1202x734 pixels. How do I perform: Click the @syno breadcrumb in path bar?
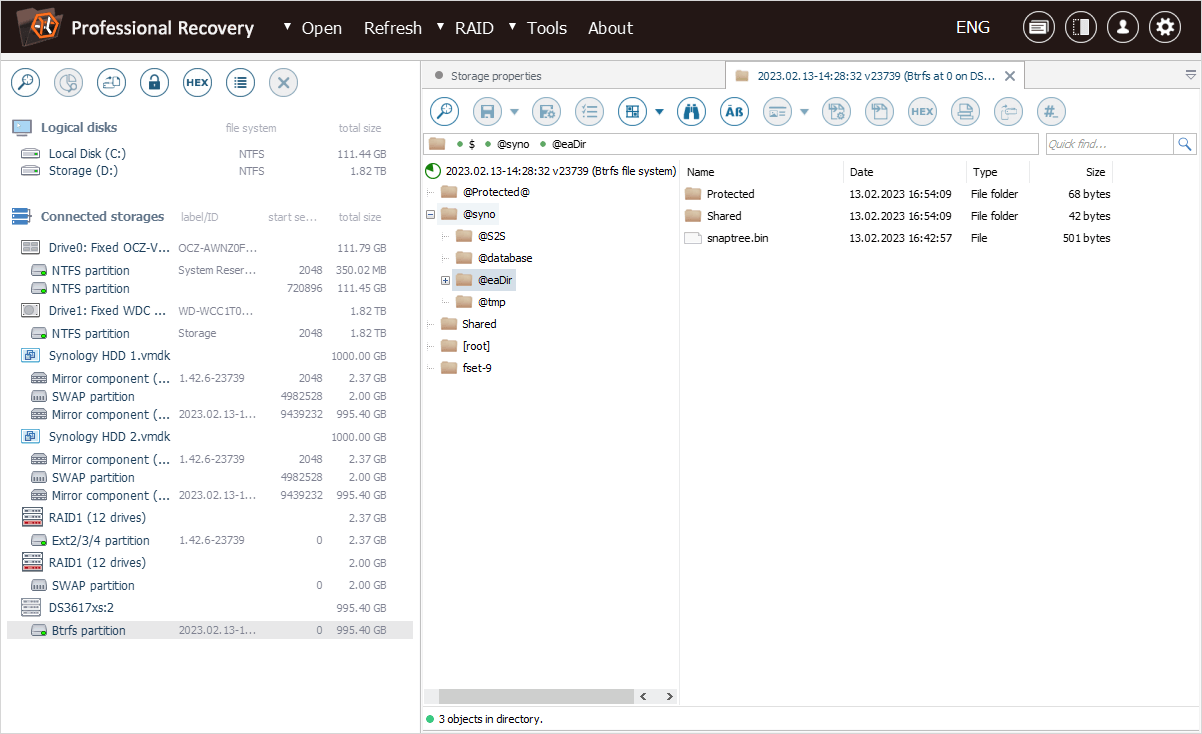(513, 144)
